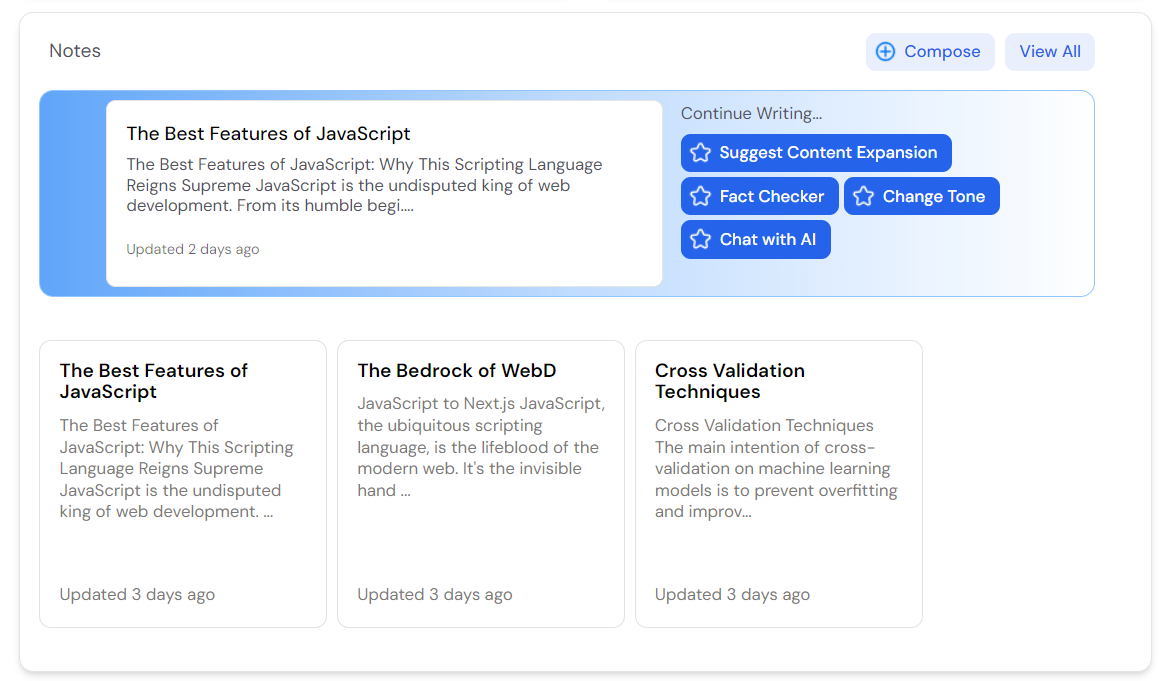1162x681 pixels.
Task: Click the "Continue Writing..." label
Action: pyautogui.click(x=751, y=114)
